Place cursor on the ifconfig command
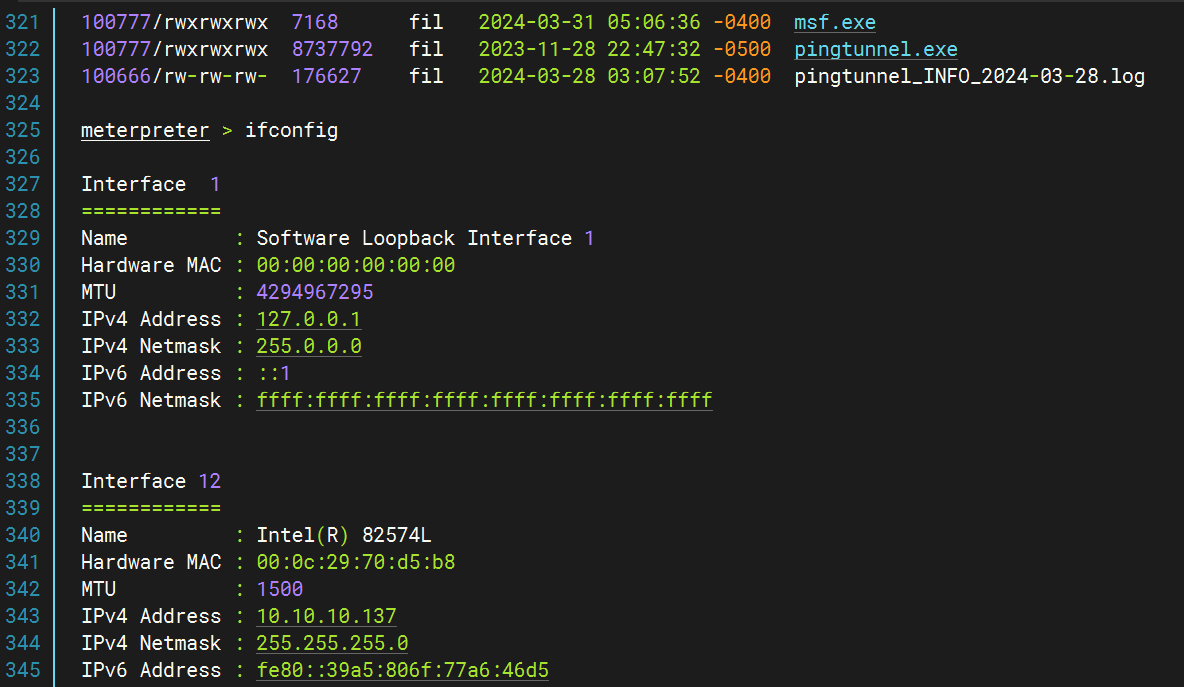The width and height of the screenshot is (1184, 687). click(291, 130)
